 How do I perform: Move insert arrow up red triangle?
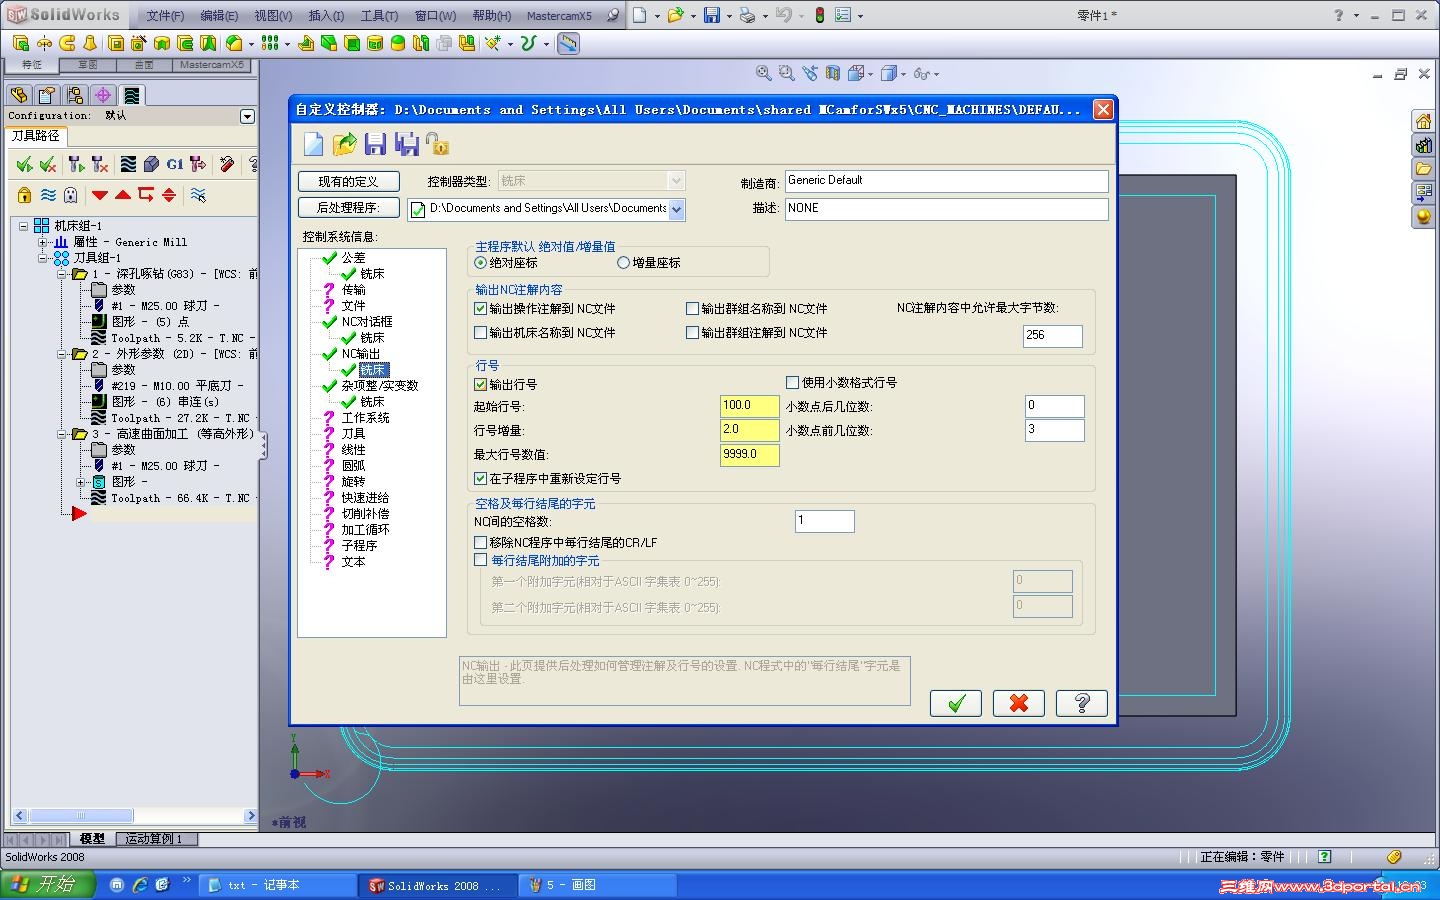click(x=123, y=195)
